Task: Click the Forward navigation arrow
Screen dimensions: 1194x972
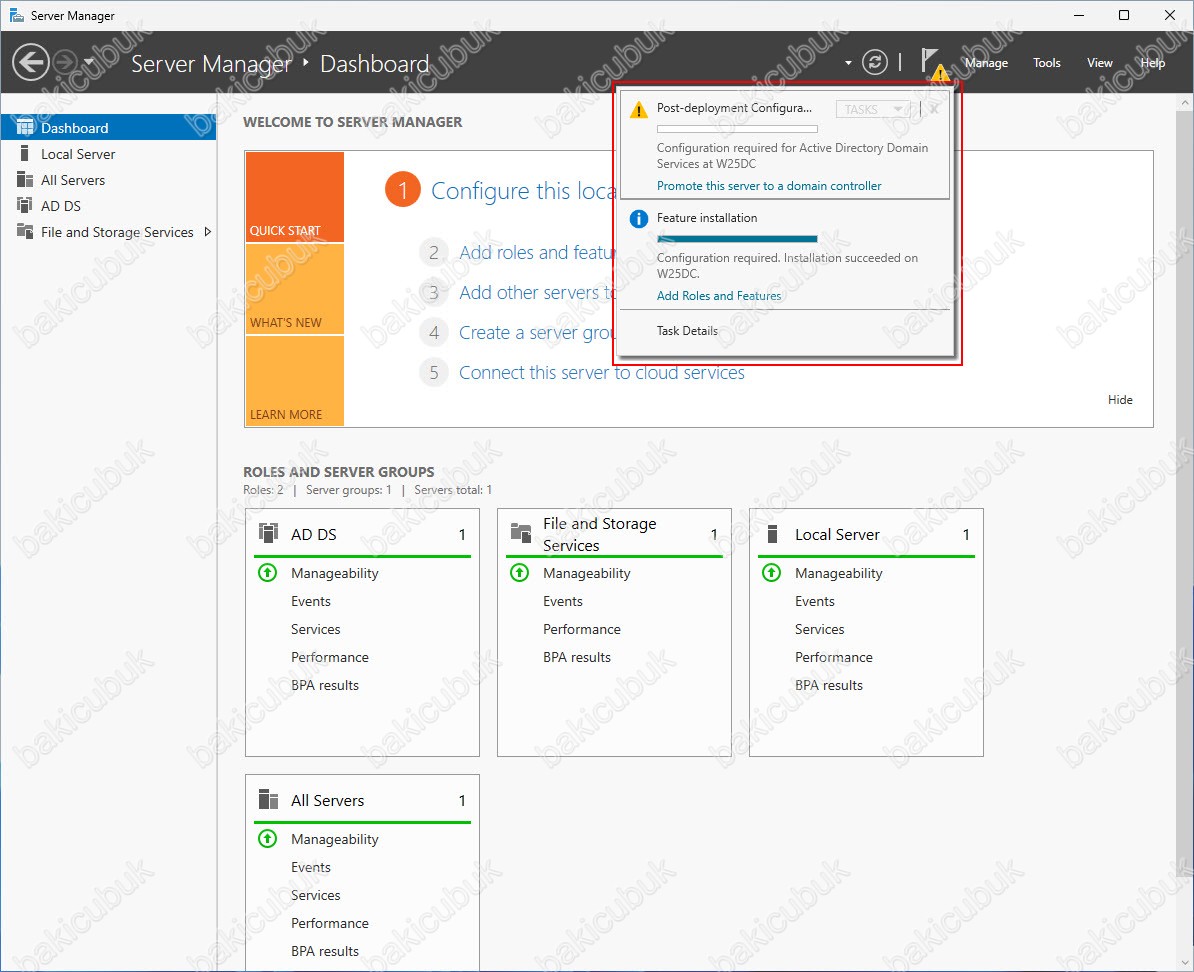Action: (66, 62)
